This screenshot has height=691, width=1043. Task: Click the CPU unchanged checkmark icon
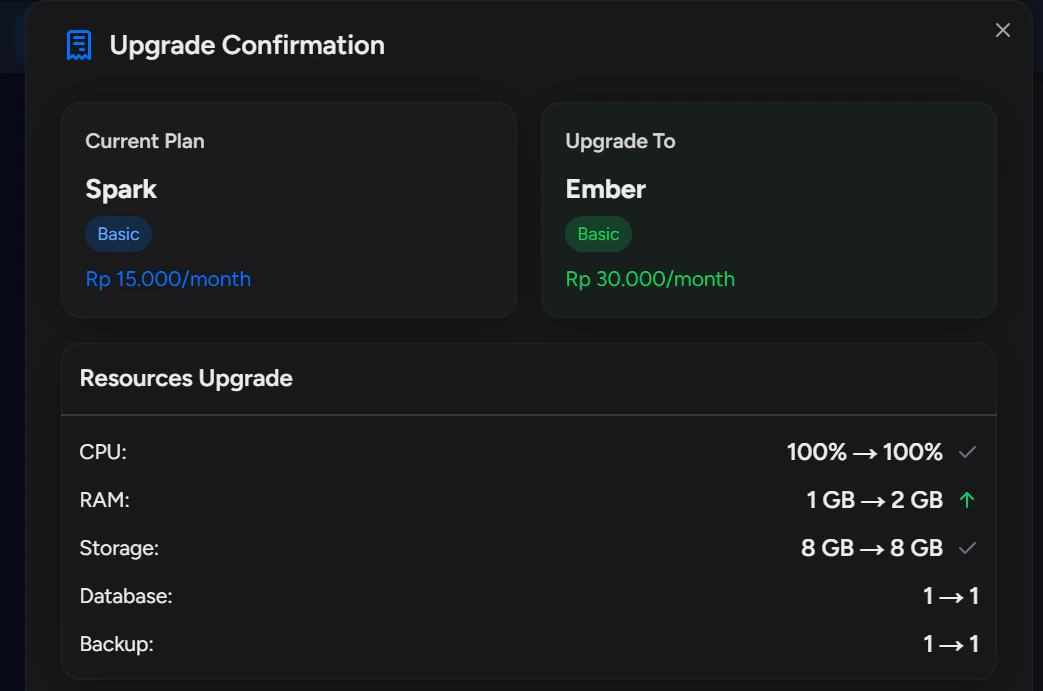[967, 452]
